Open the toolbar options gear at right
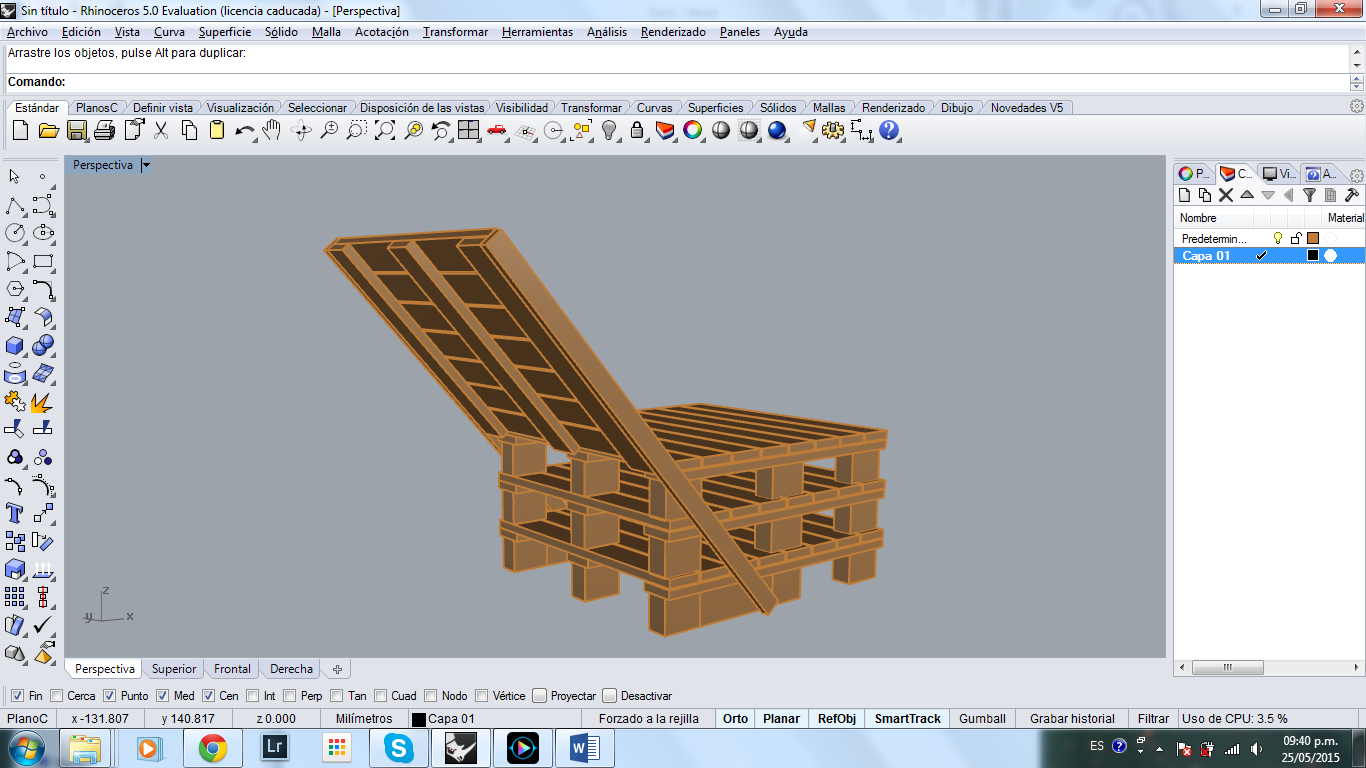Viewport: 1366px width, 768px height. click(1357, 106)
